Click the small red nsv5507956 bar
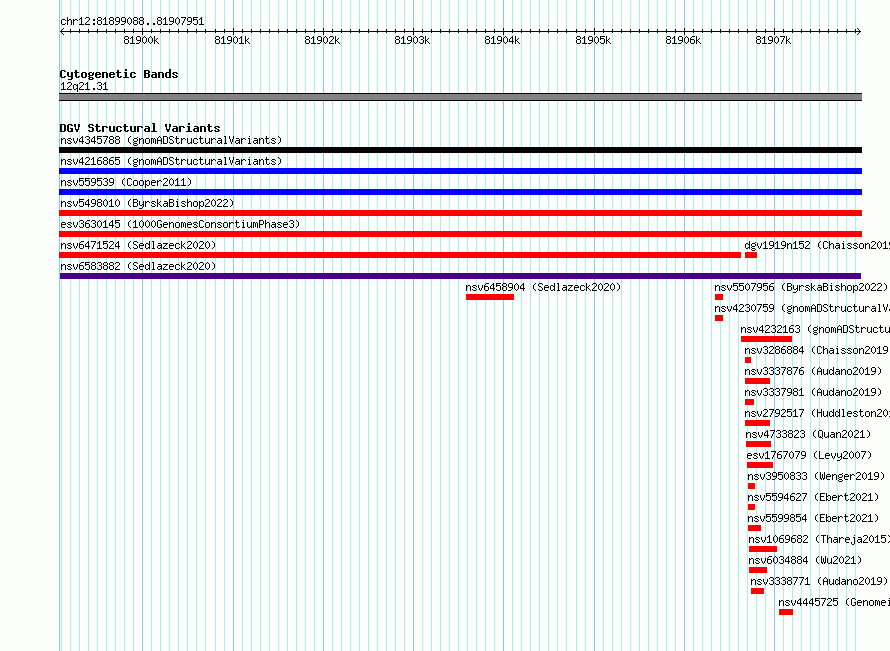This screenshot has height=651, width=890. click(x=719, y=297)
